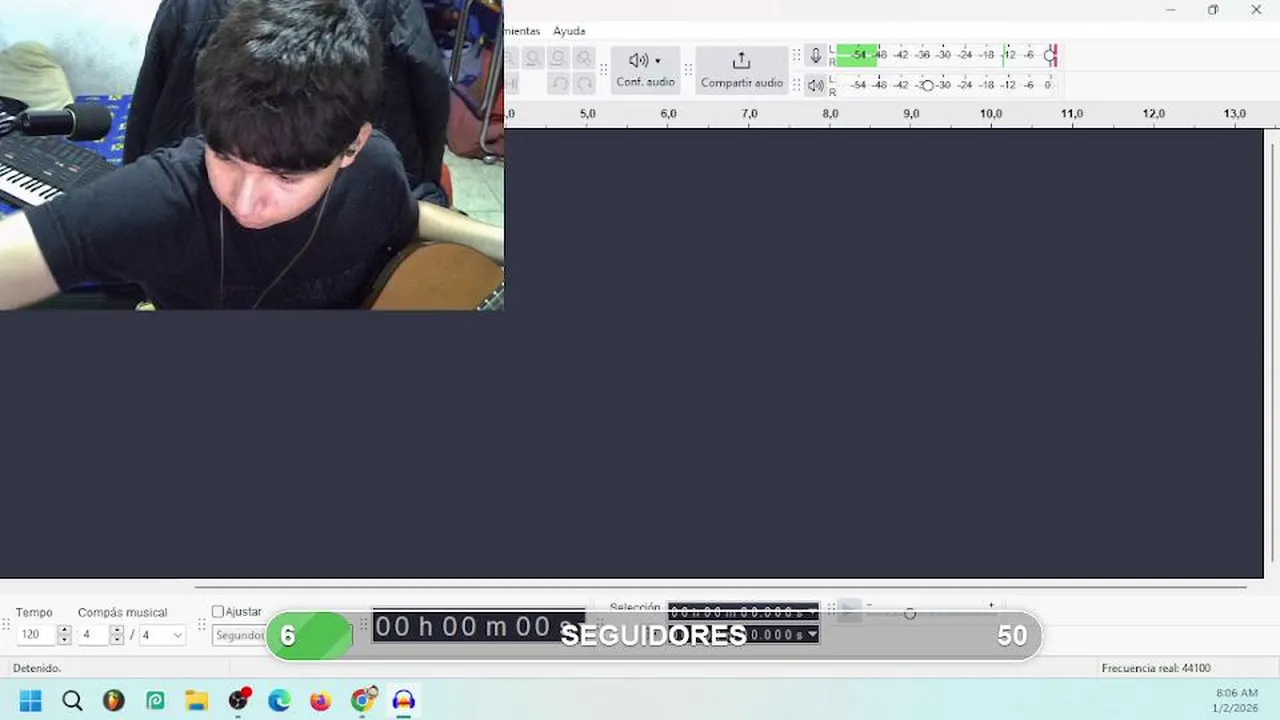
Task: Open the Conf. audio setup button
Action: 645,69
